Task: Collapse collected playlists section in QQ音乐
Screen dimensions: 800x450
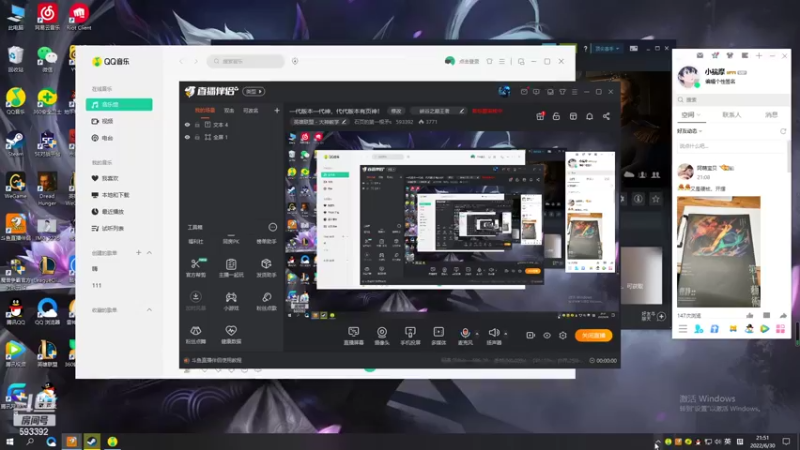Action: 149,310
